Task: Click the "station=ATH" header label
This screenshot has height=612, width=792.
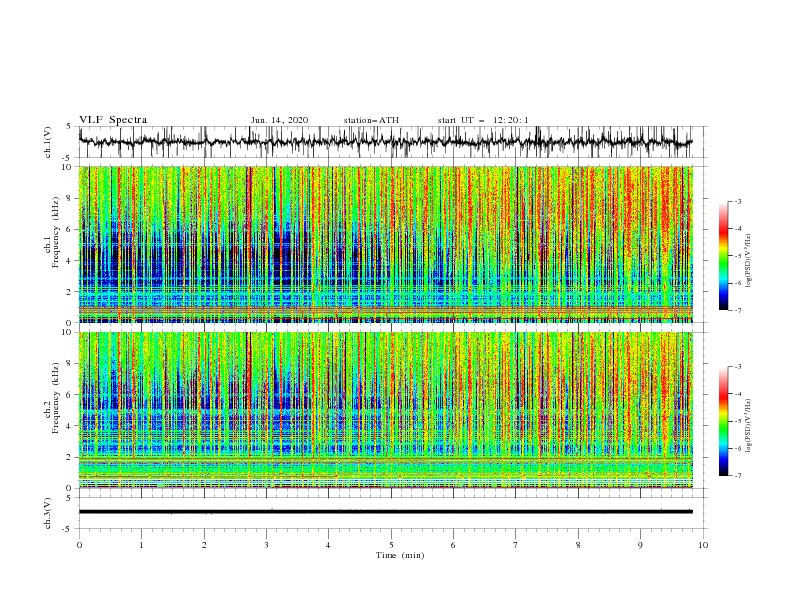Action: (371, 120)
